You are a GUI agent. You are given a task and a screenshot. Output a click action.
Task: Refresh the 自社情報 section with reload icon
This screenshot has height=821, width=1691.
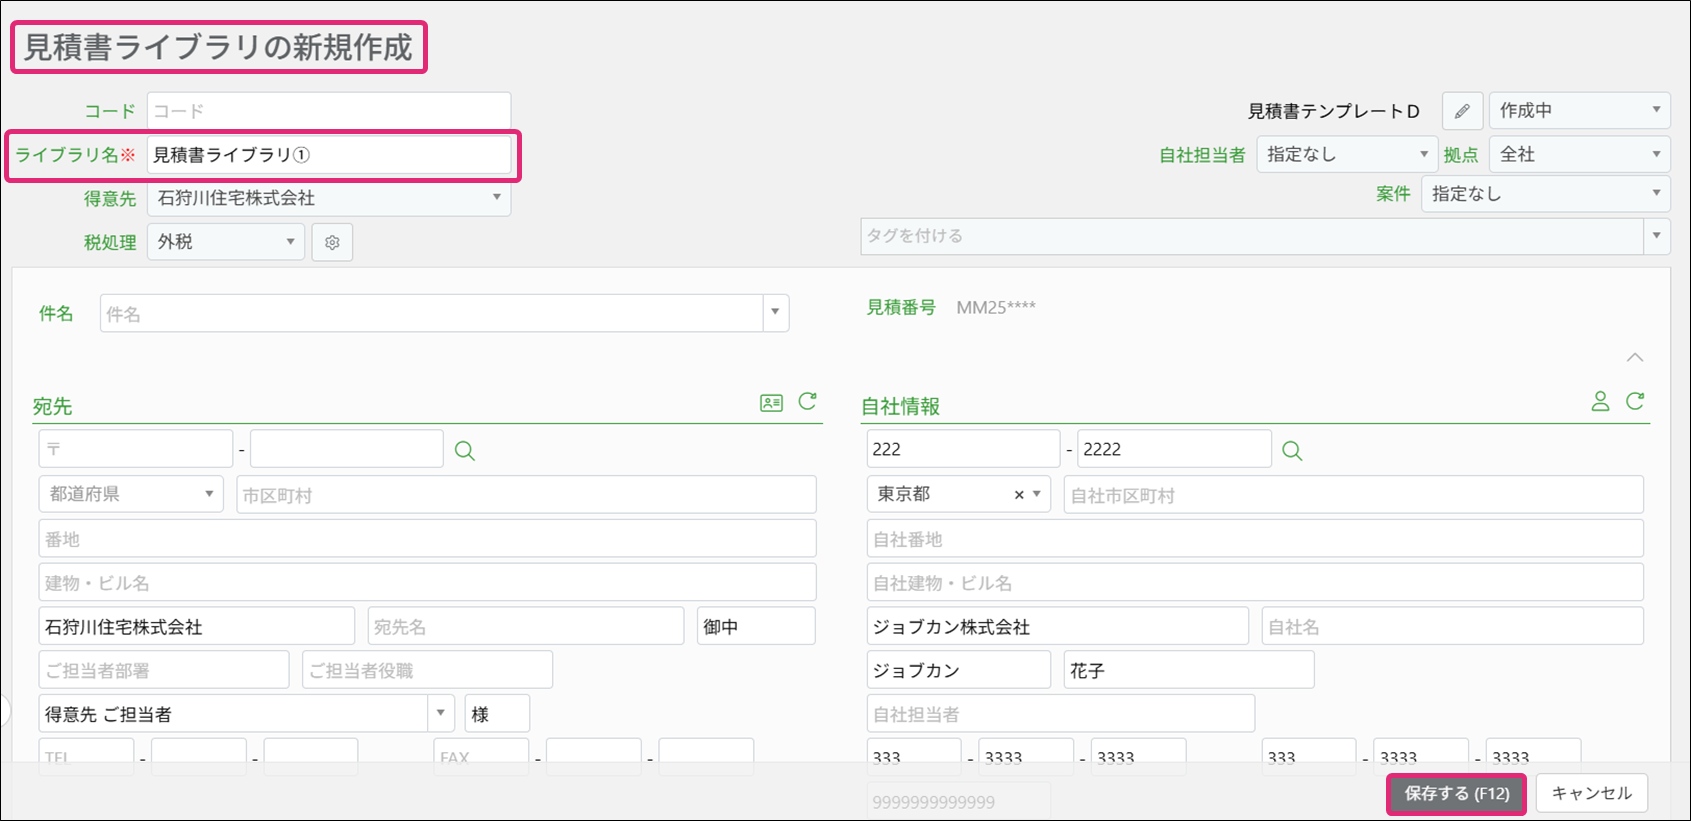(x=1635, y=402)
